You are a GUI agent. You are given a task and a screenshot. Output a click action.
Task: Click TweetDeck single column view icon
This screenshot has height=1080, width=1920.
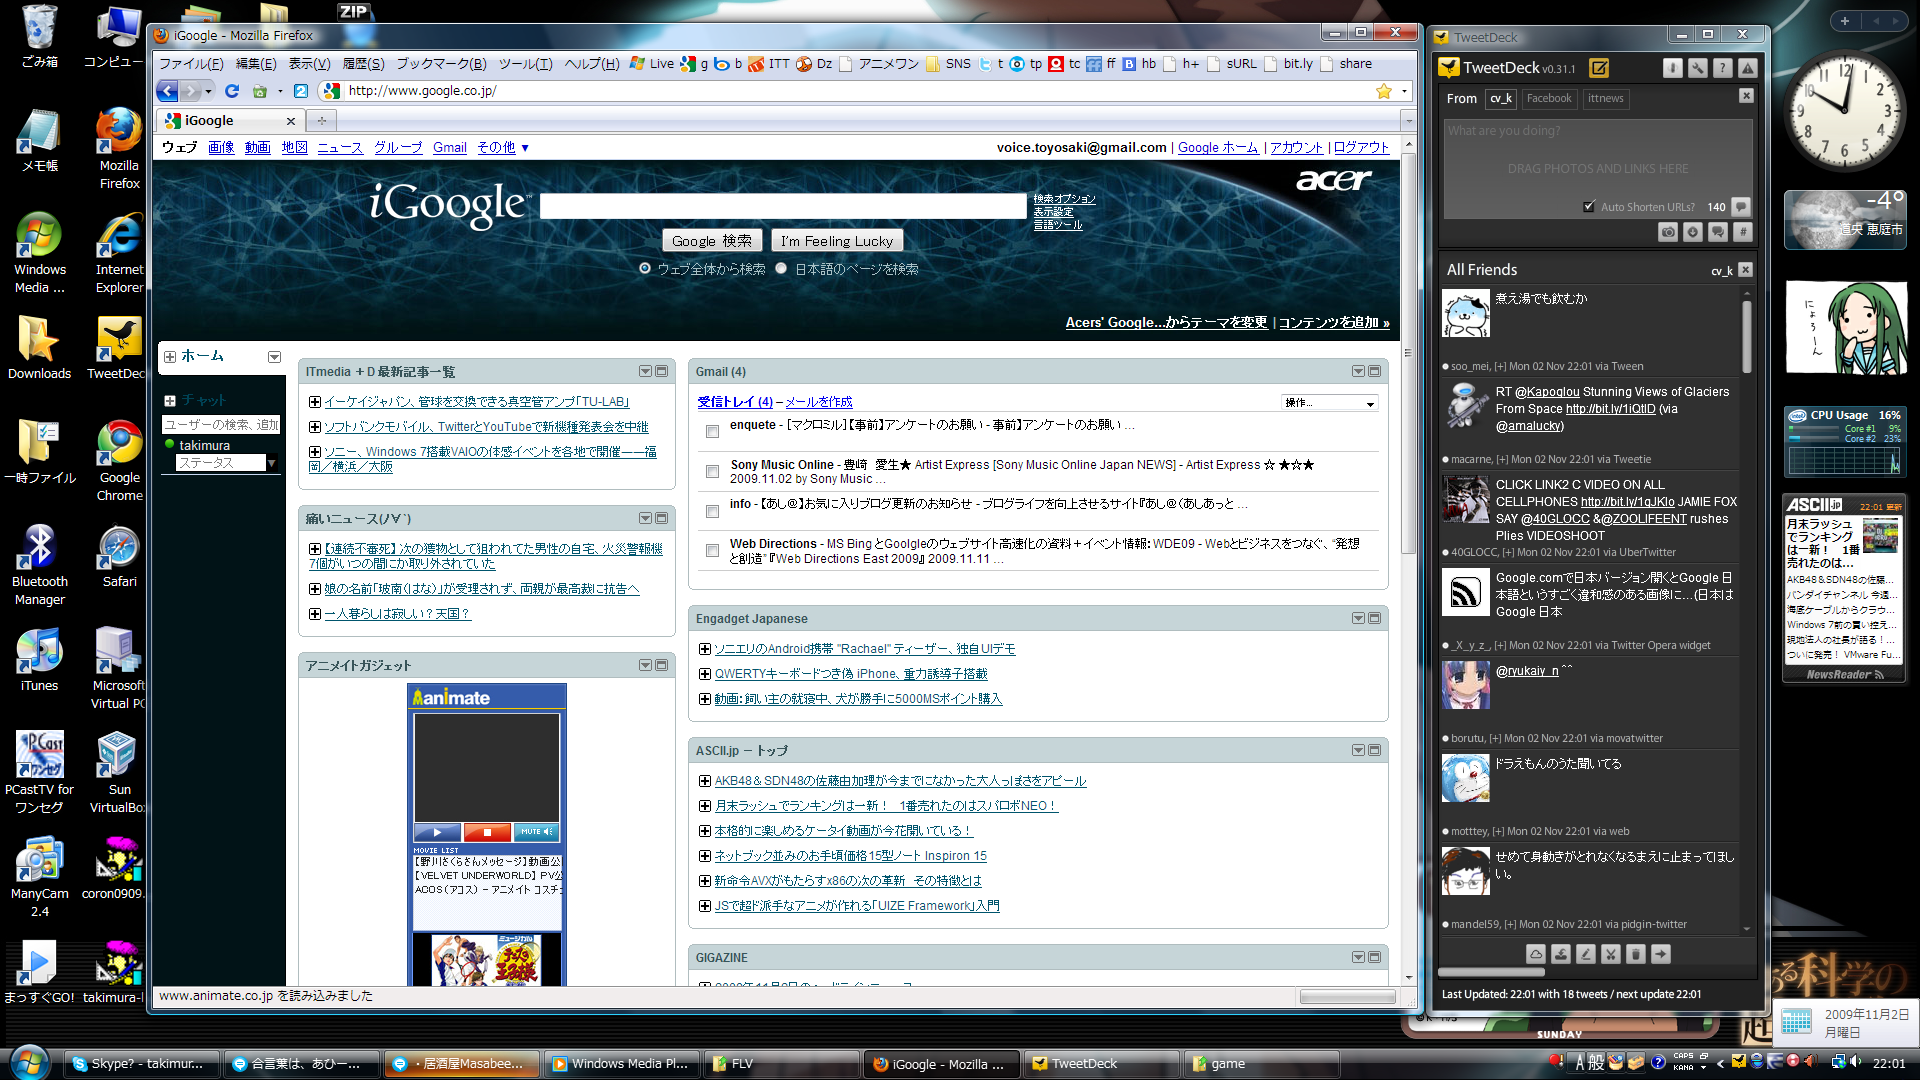click(x=1673, y=68)
